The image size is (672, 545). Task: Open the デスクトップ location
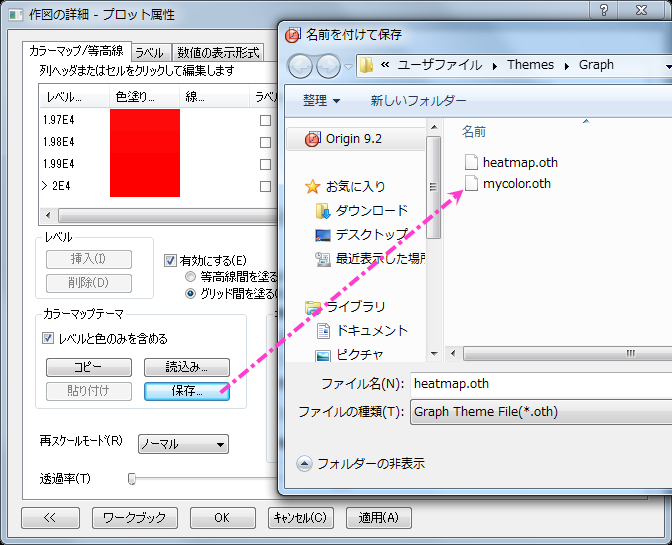tap(361, 234)
